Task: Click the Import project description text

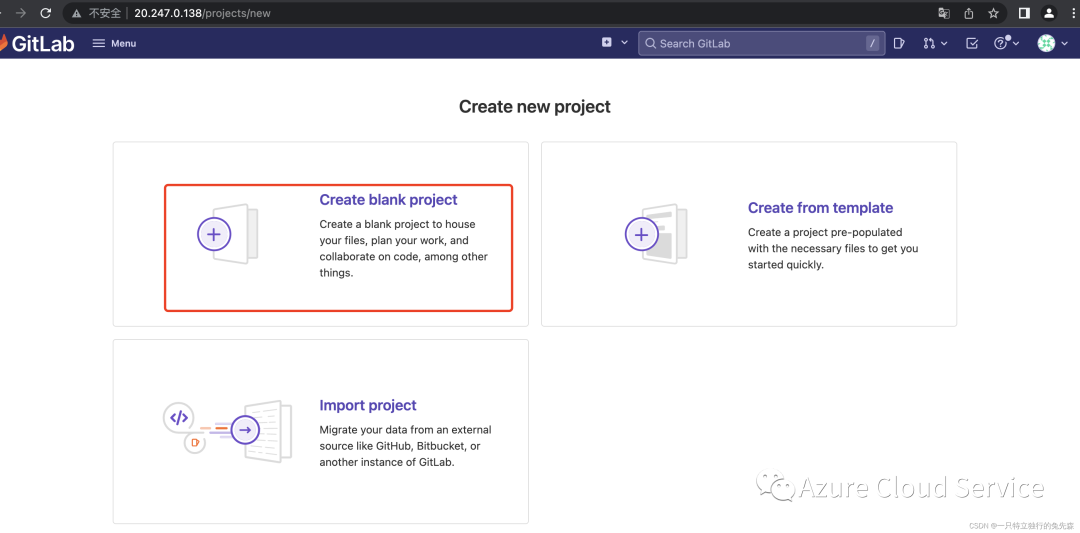Action: (x=405, y=446)
